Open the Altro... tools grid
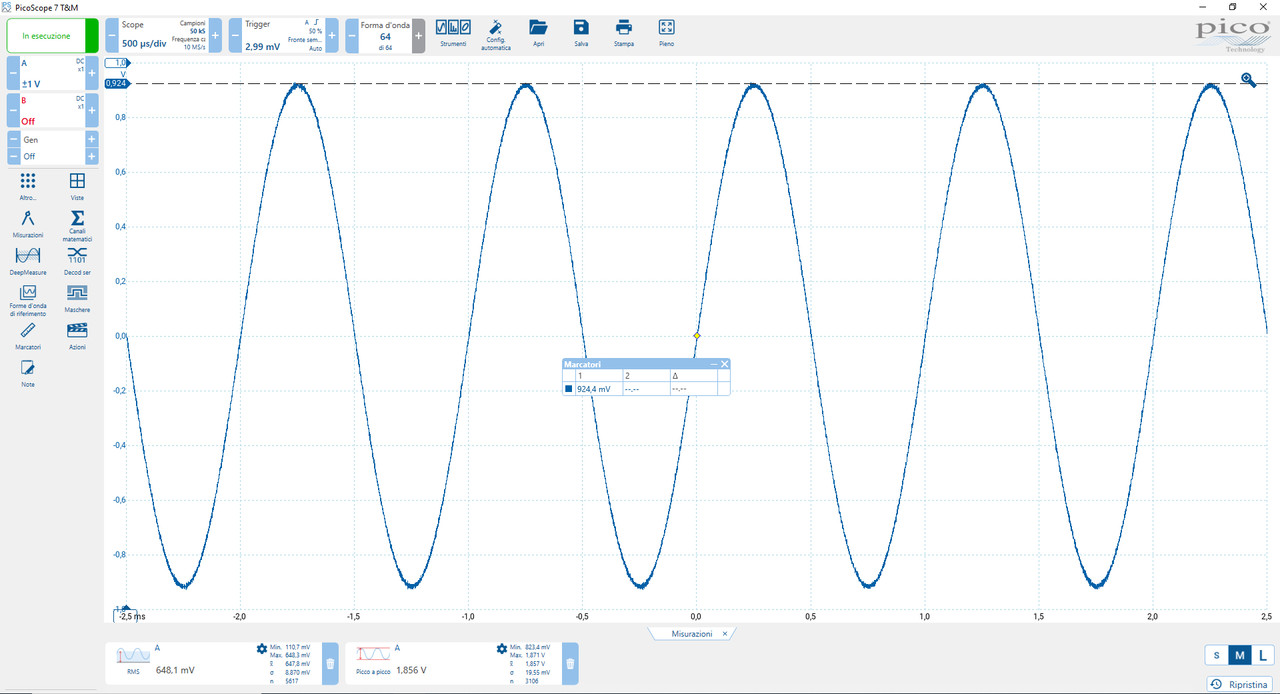Image resolution: width=1280 pixels, height=694 pixels. (28, 185)
